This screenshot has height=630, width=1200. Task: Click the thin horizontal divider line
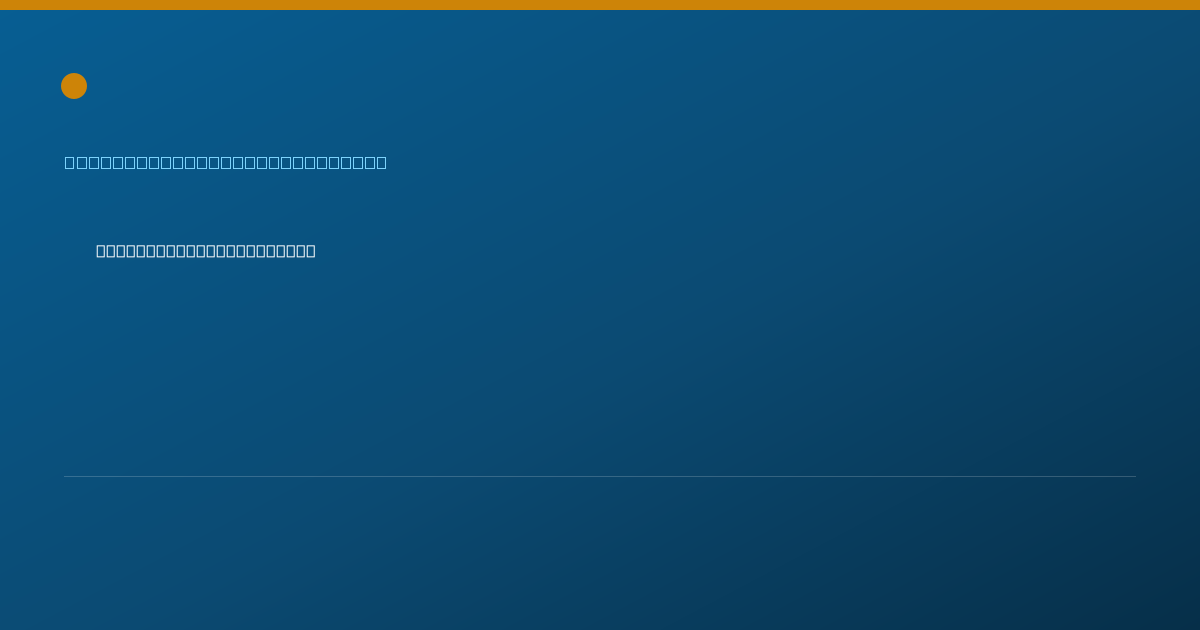pos(600,476)
